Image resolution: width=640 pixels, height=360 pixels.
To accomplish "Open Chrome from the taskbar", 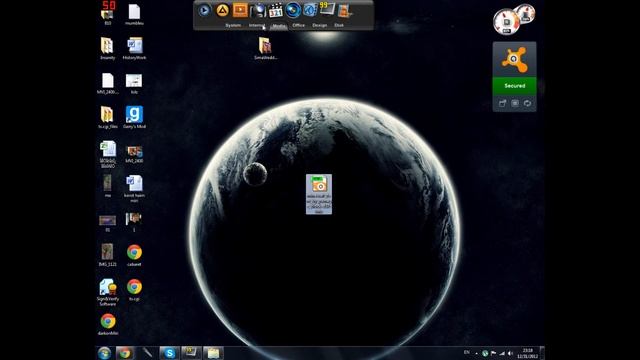I will click(124, 353).
